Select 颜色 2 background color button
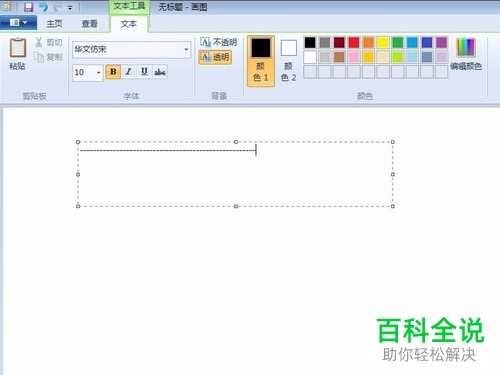 289,61
